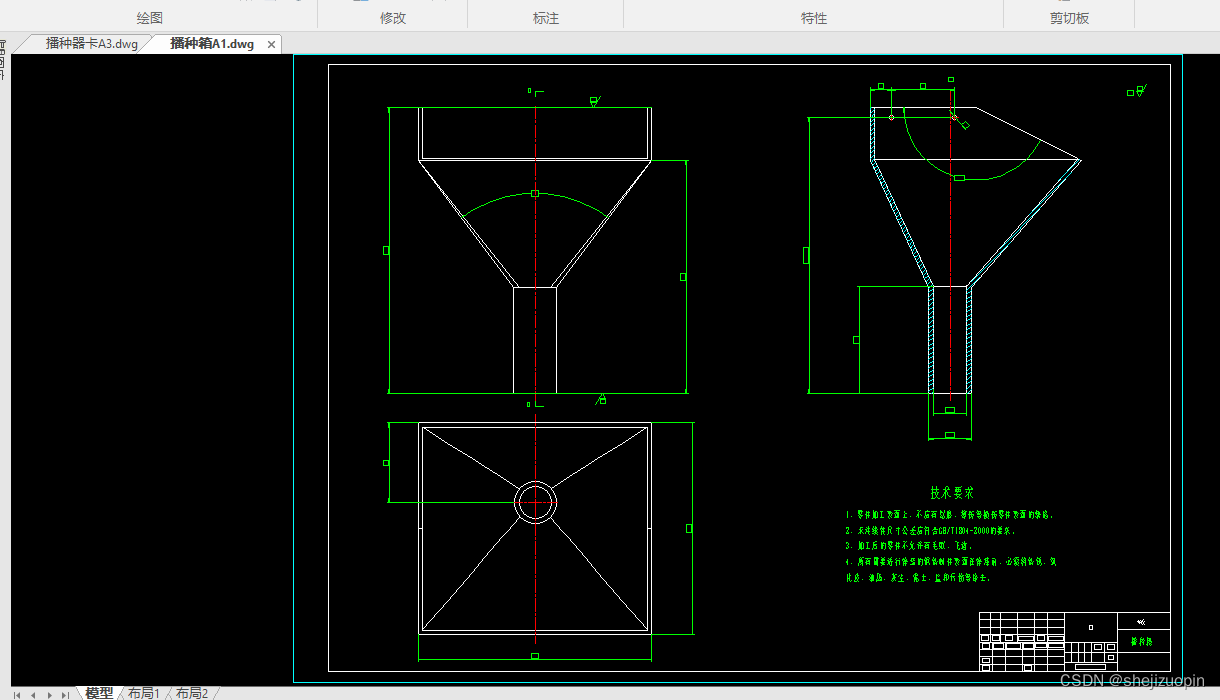
Task: Click the 剪切板 ribbon panel label
Action: [1069, 18]
